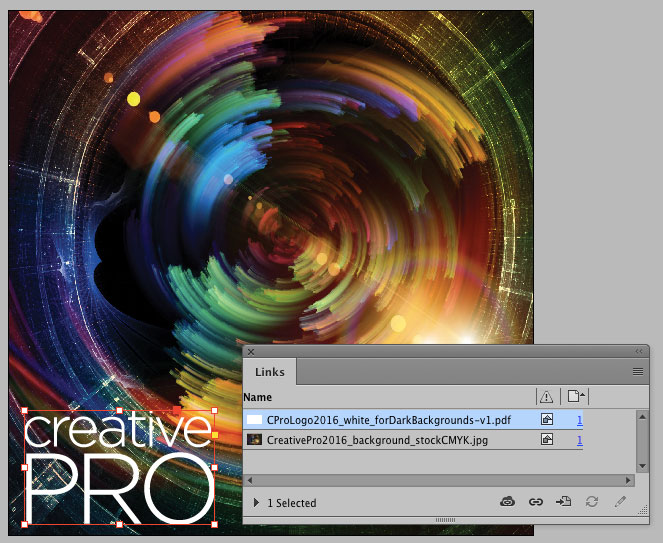Click the Relink chain icon

536,502
